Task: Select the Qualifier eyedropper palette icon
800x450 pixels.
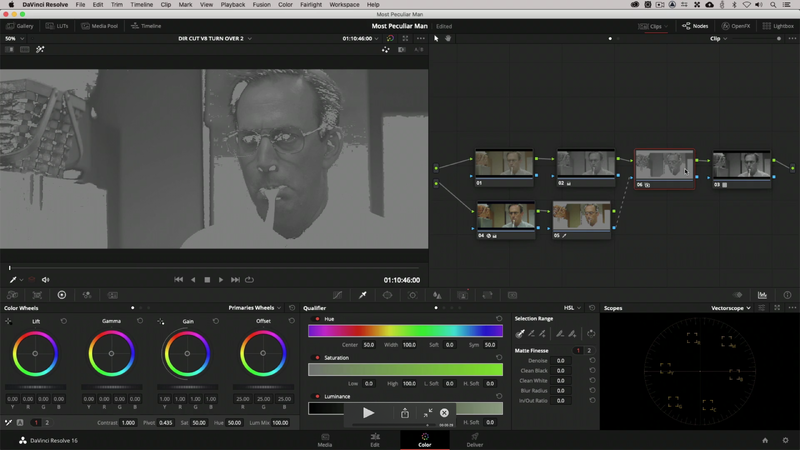Action: pyautogui.click(x=362, y=295)
